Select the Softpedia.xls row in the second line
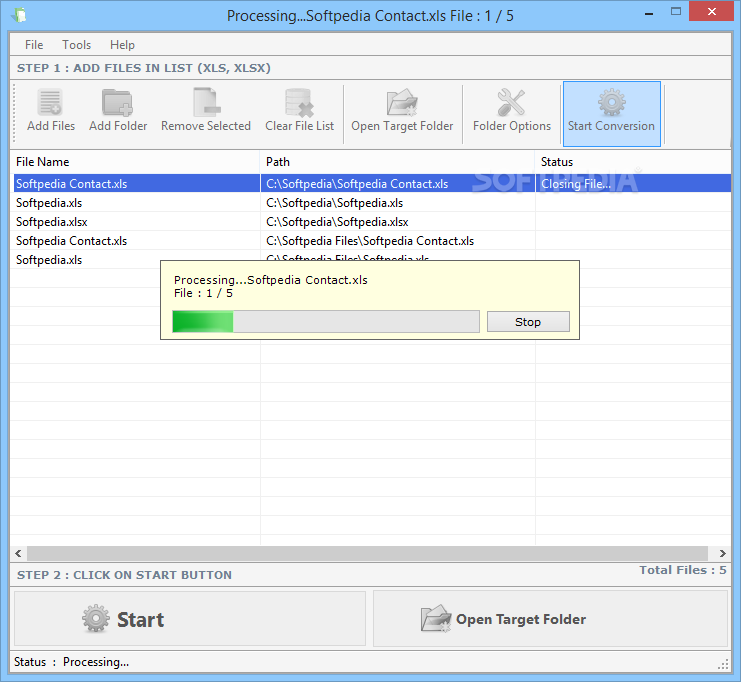This screenshot has width=741, height=682. [x=372, y=203]
